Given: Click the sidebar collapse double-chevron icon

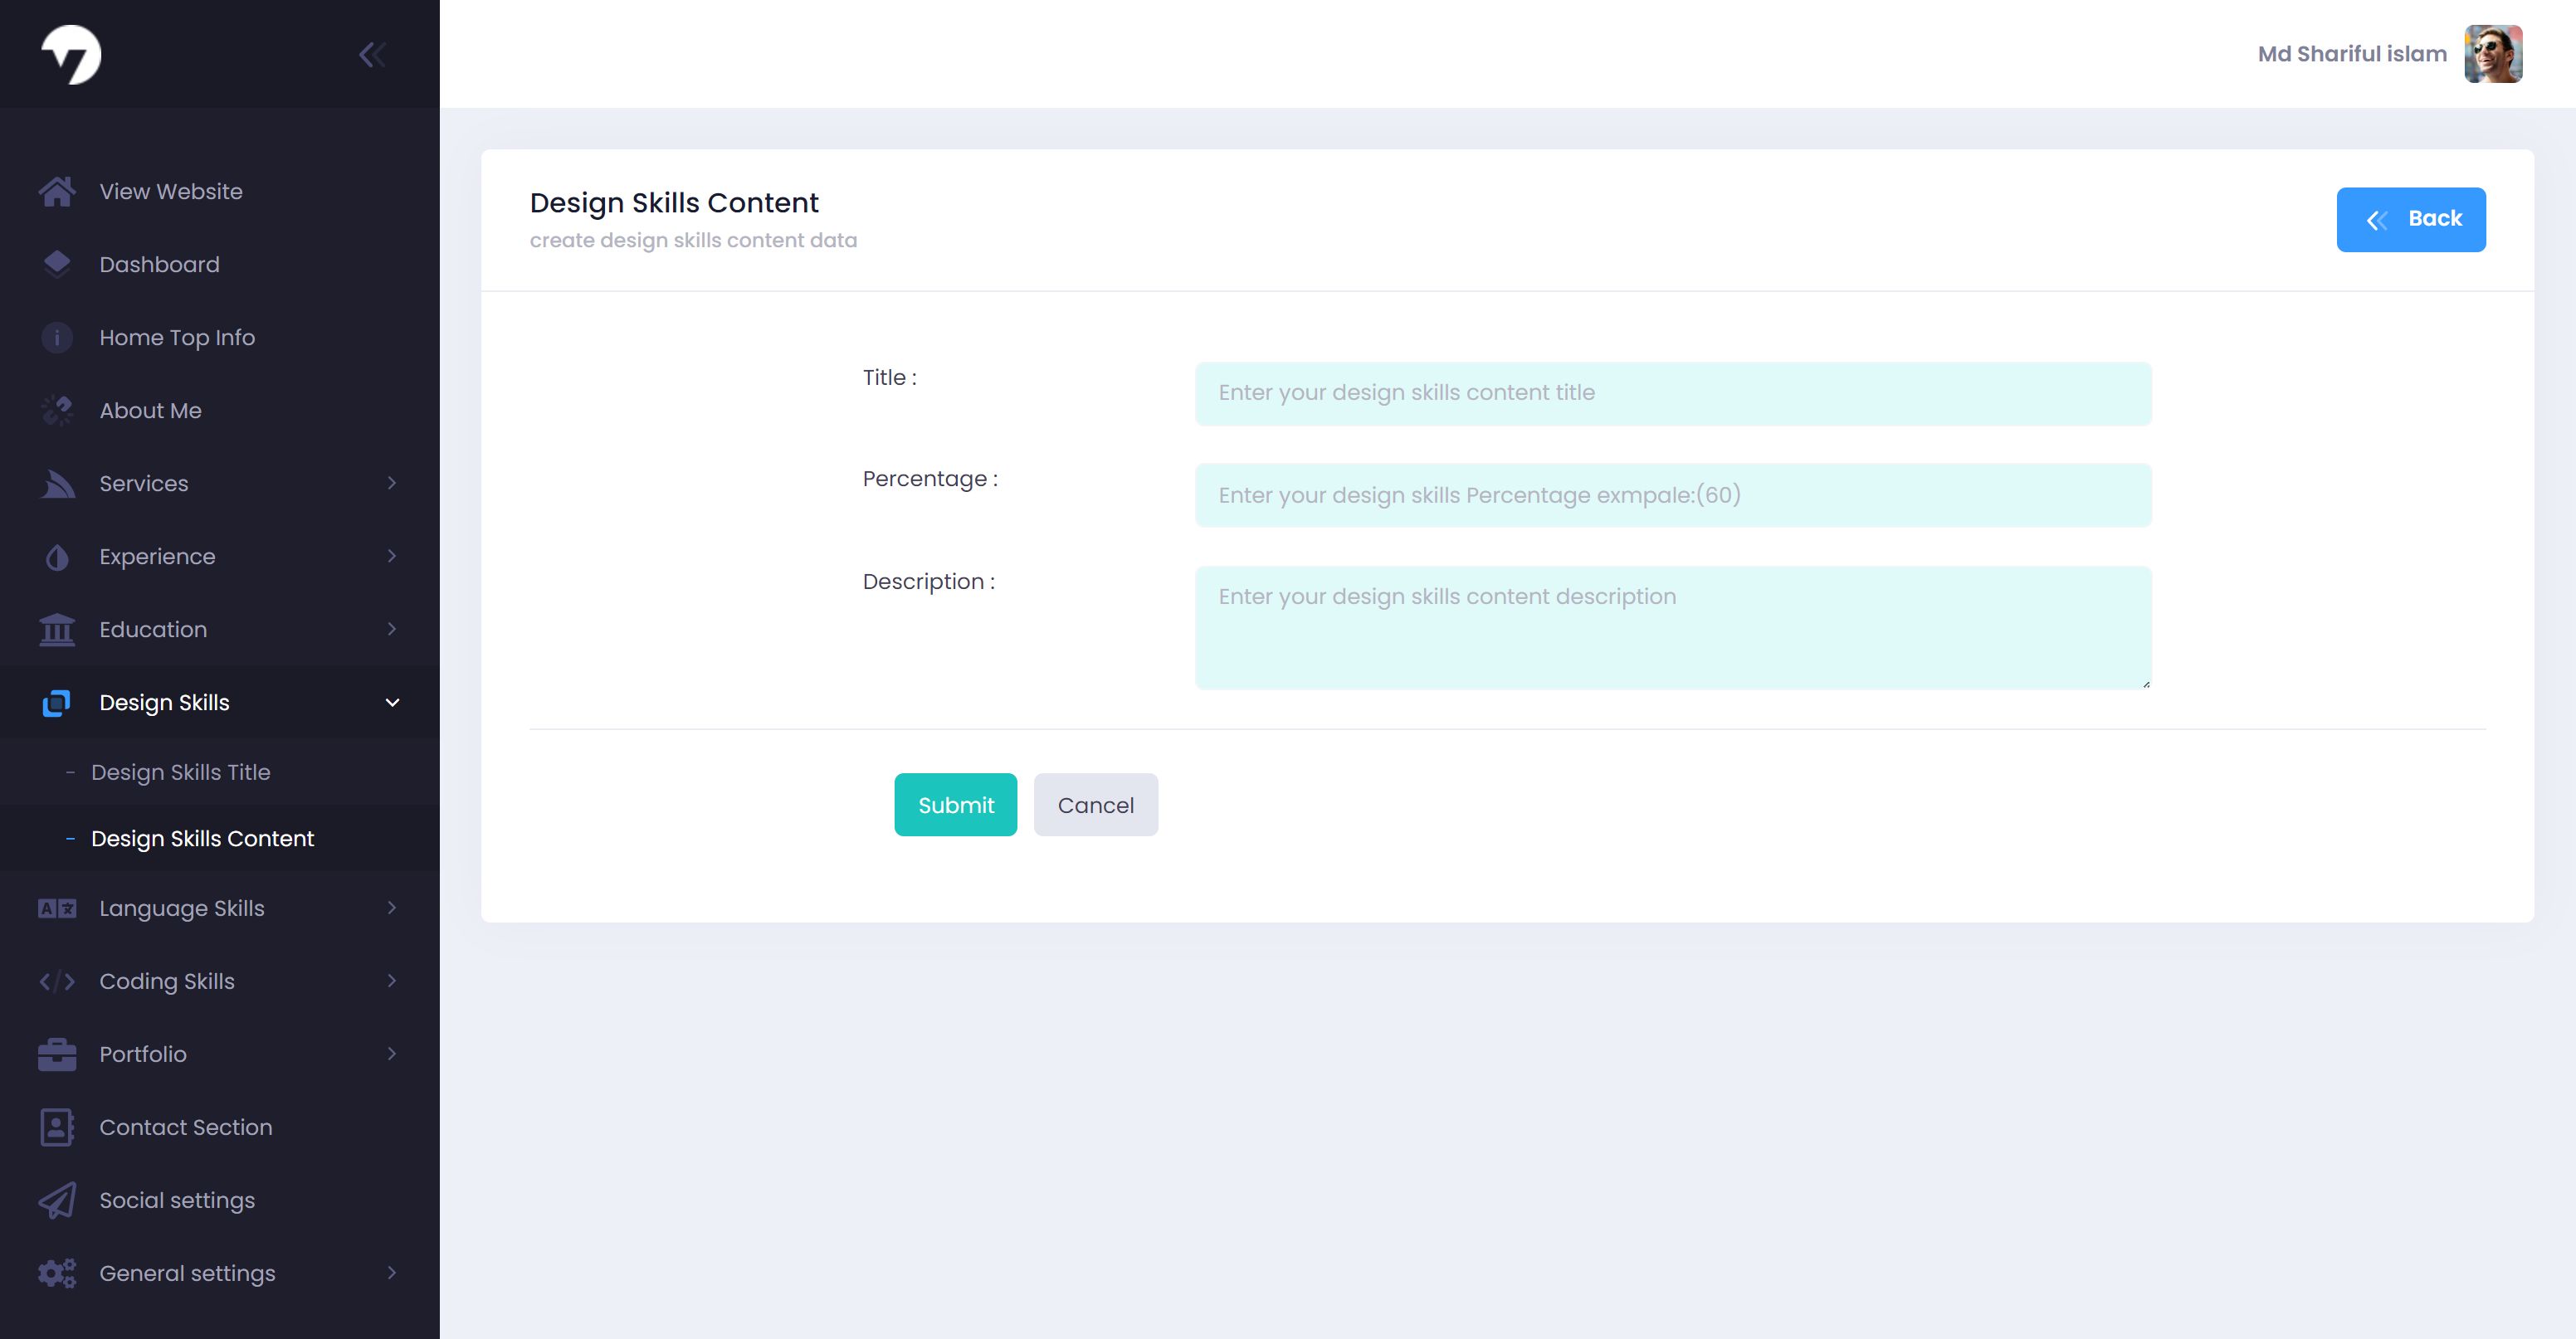Looking at the screenshot, I should (372, 54).
